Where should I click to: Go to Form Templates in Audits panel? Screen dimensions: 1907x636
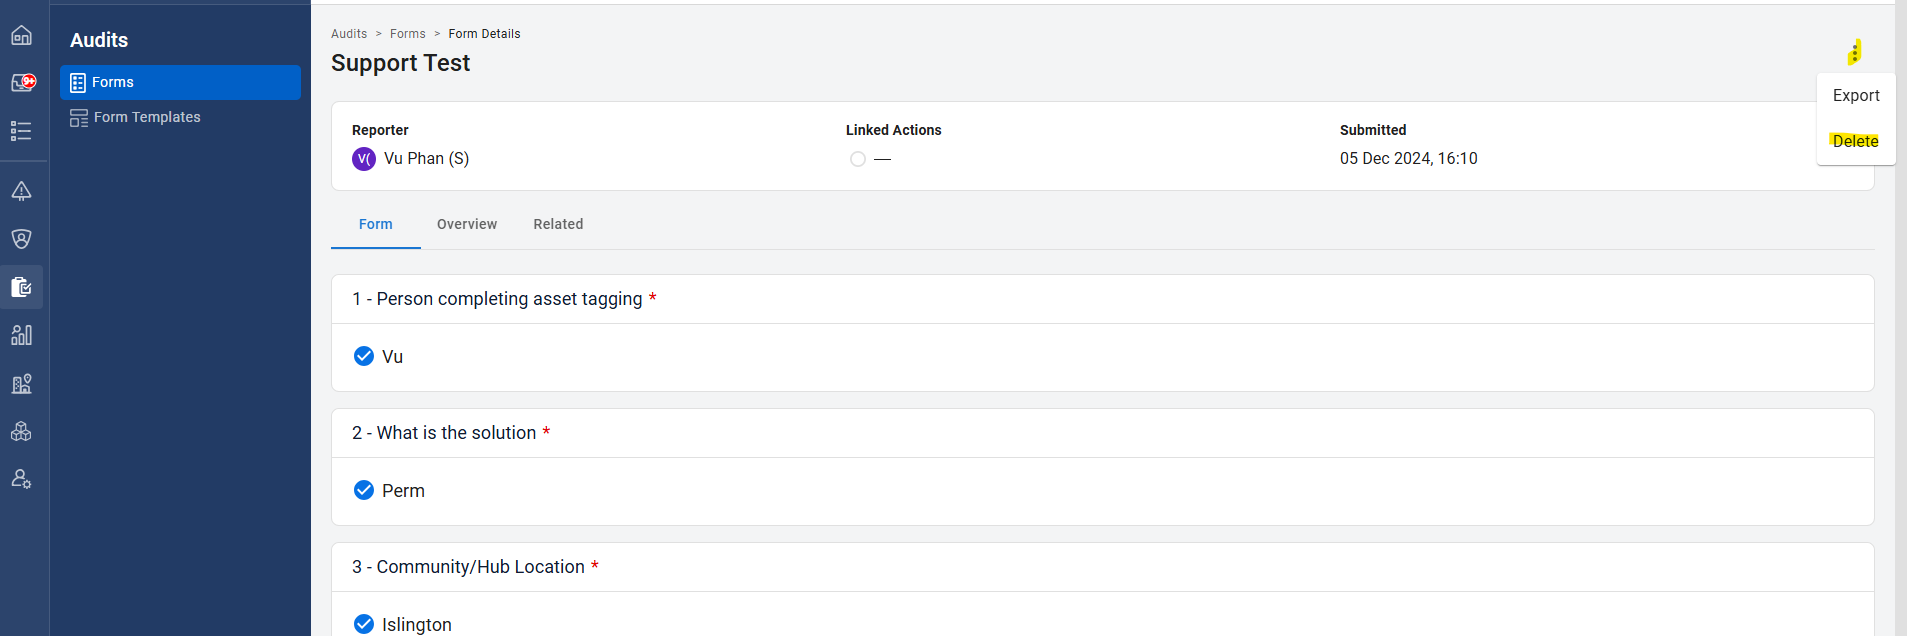pyautogui.click(x=147, y=118)
